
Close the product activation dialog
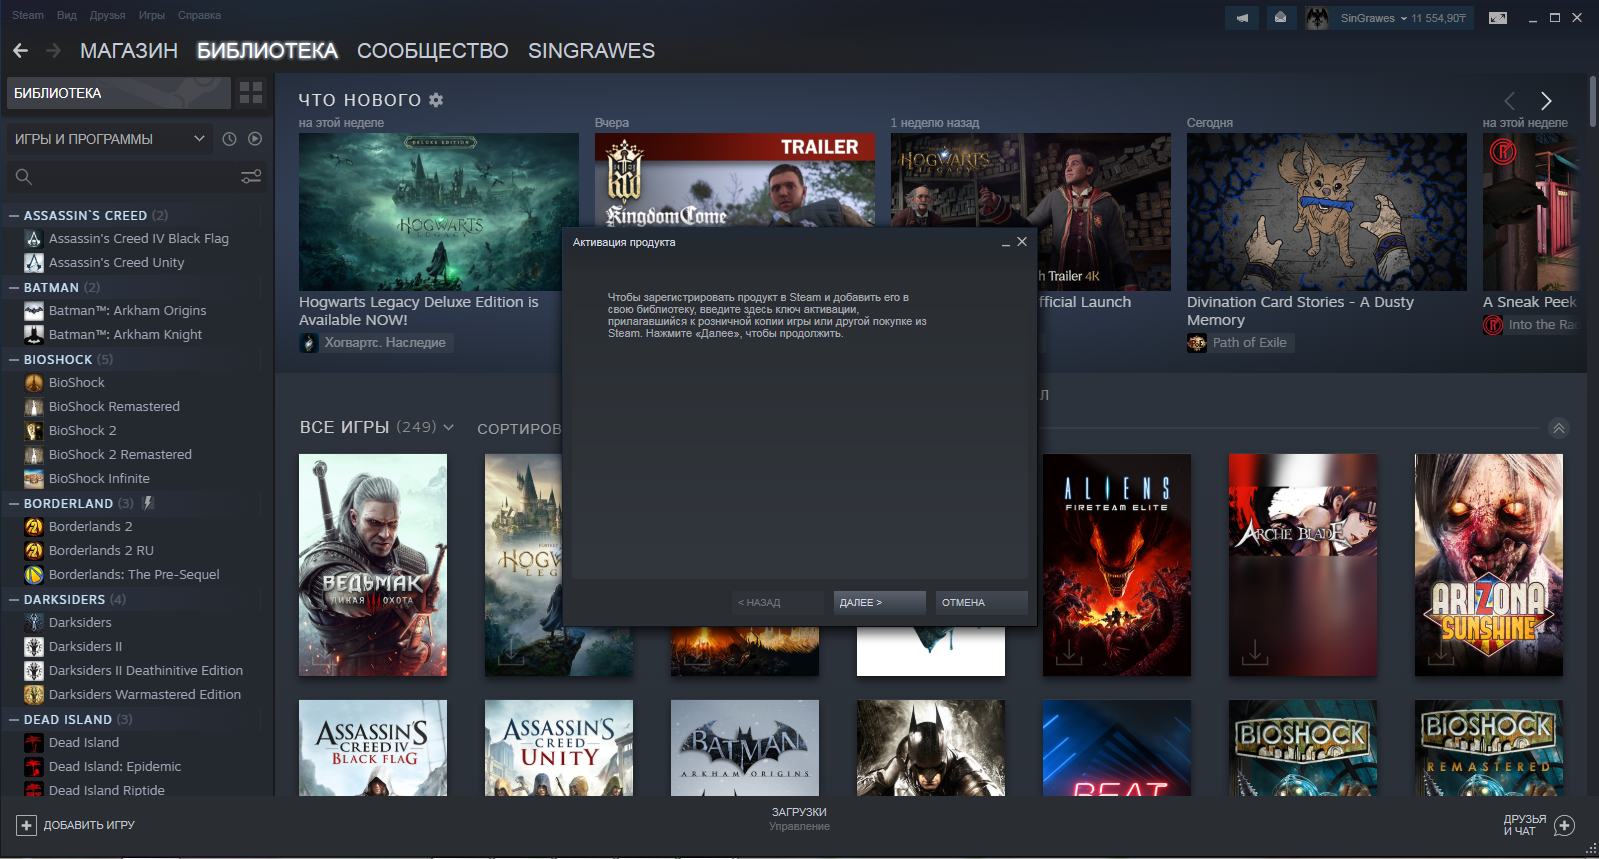pos(1022,242)
